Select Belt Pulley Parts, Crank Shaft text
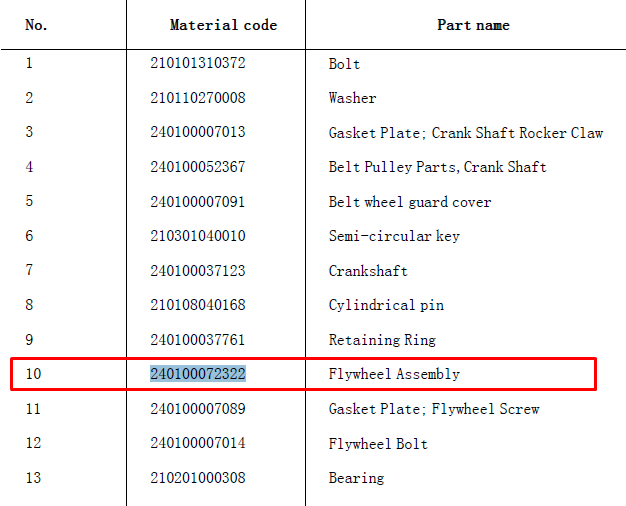The width and height of the screenshot is (626, 506). [437, 167]
